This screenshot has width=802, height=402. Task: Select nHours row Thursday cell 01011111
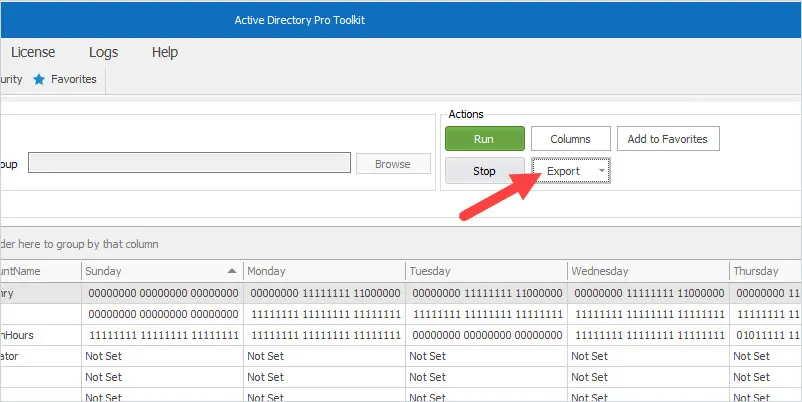[766, 335]
